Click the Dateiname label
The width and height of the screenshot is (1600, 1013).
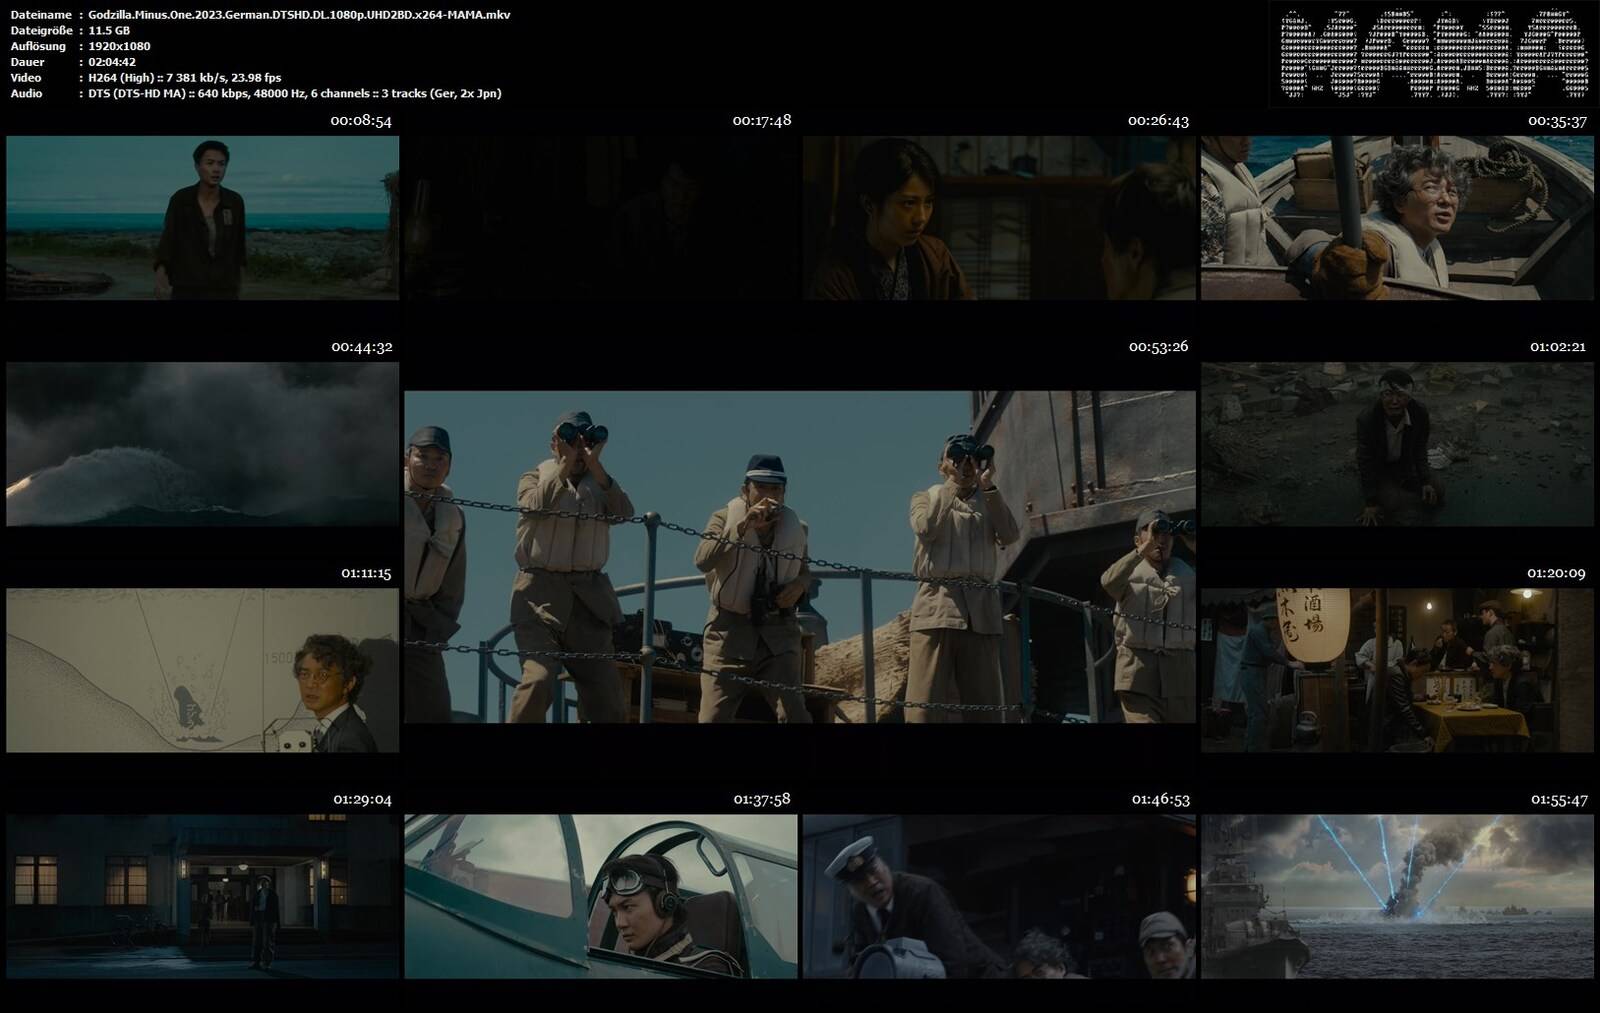point(40,15)
